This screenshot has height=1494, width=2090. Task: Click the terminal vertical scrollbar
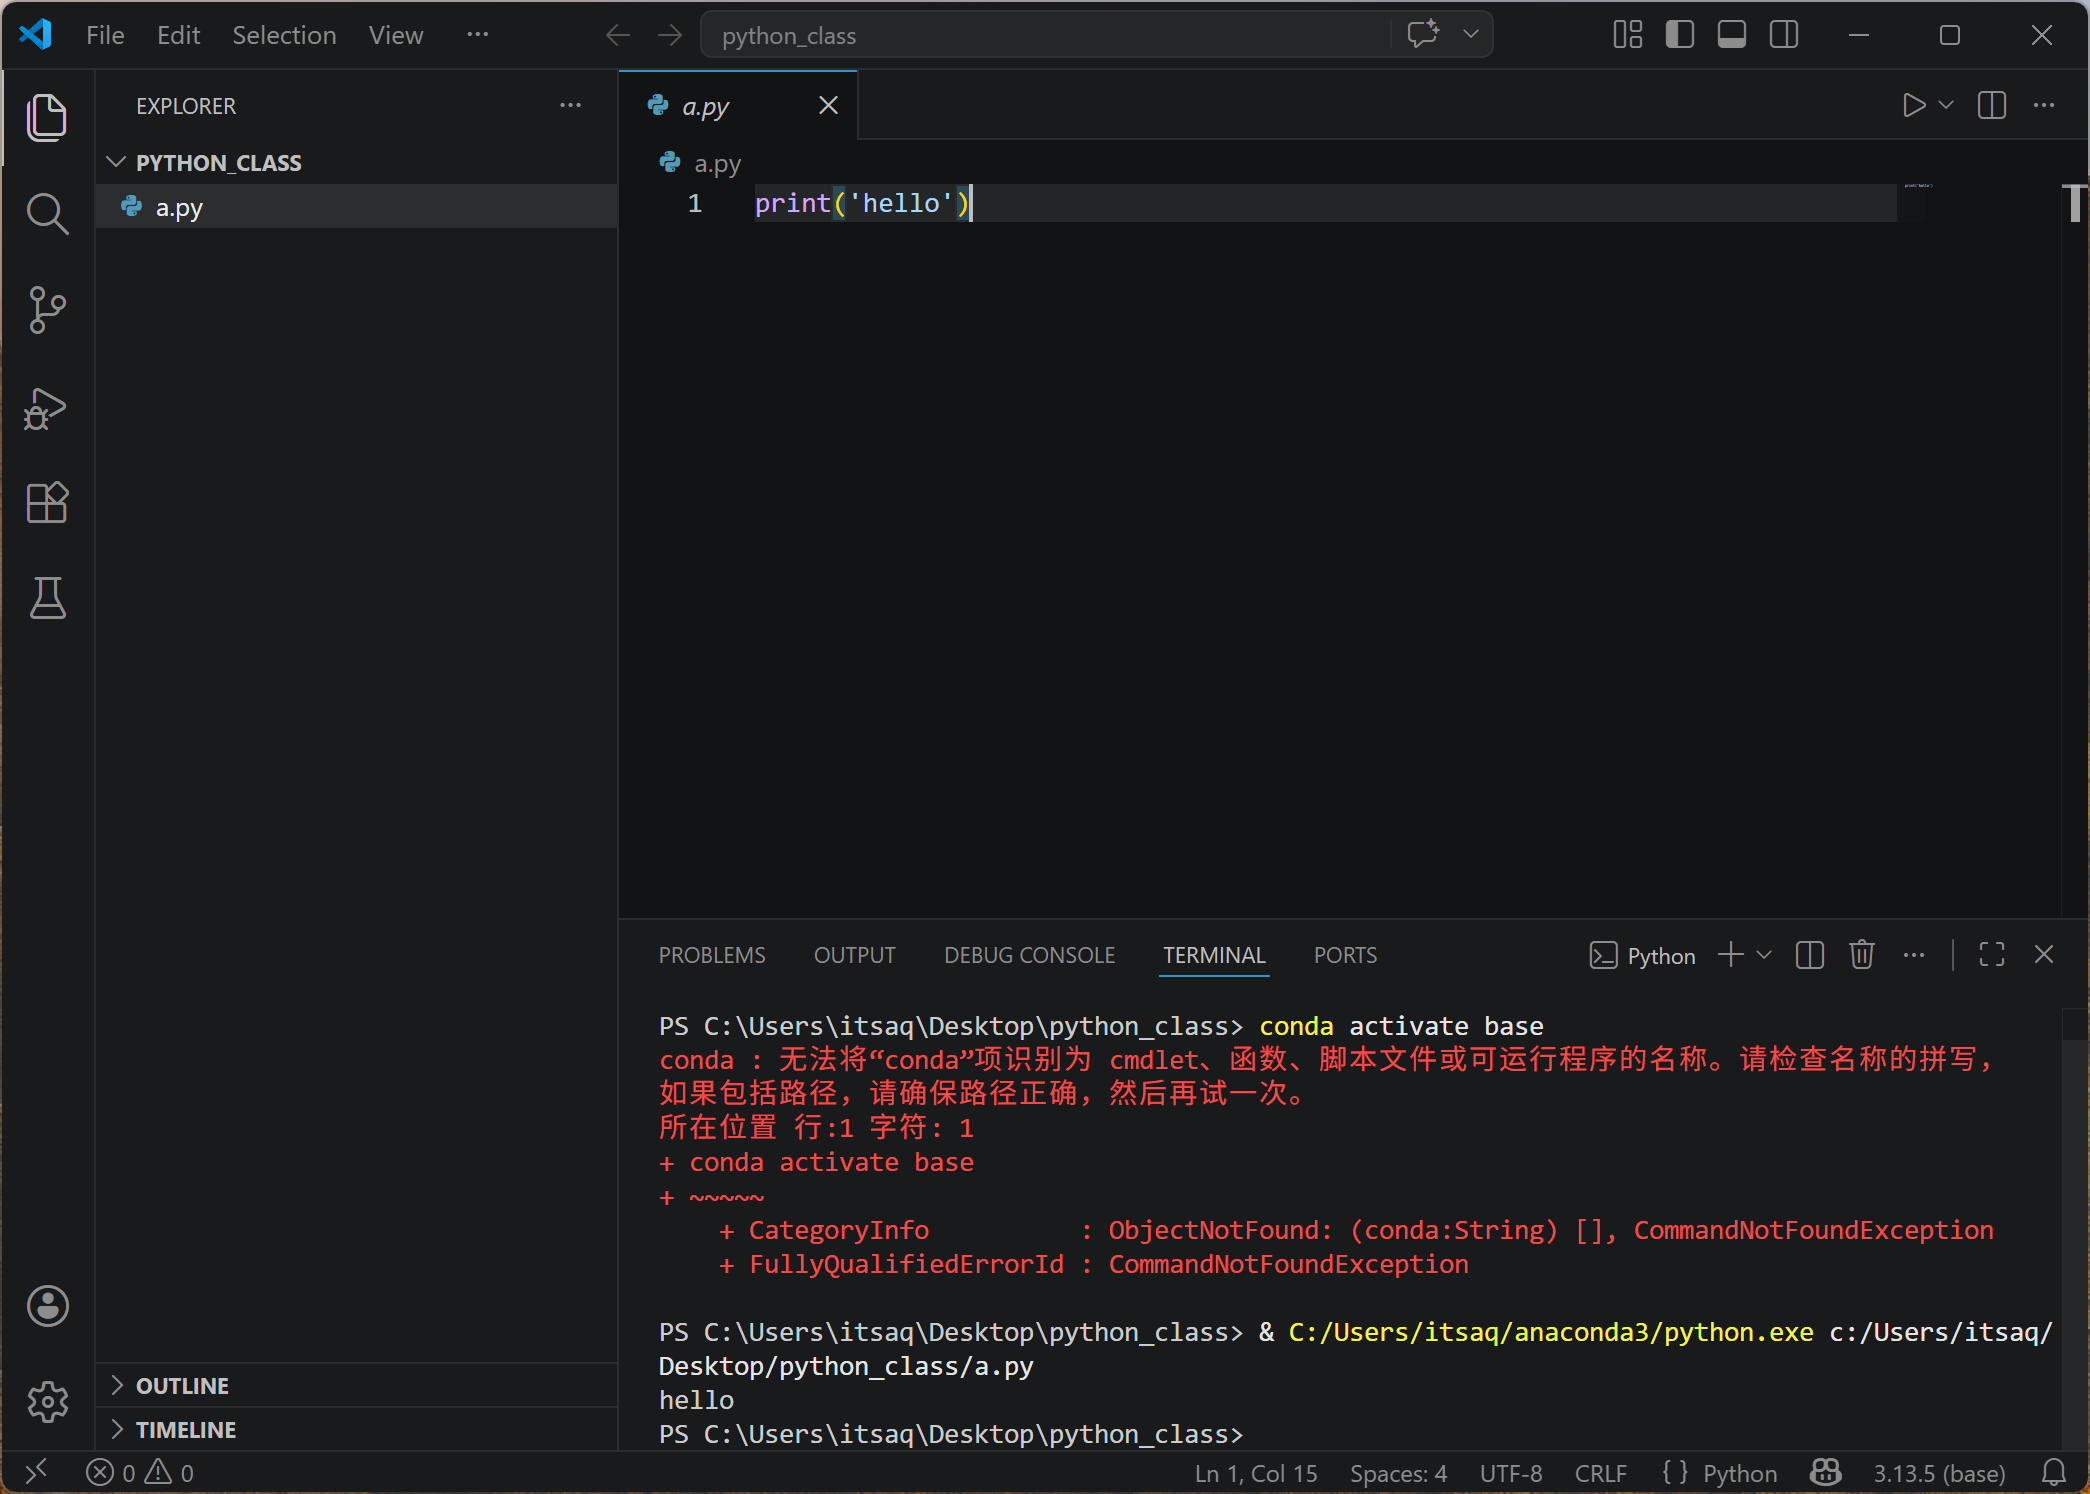click(2074, 1025)
